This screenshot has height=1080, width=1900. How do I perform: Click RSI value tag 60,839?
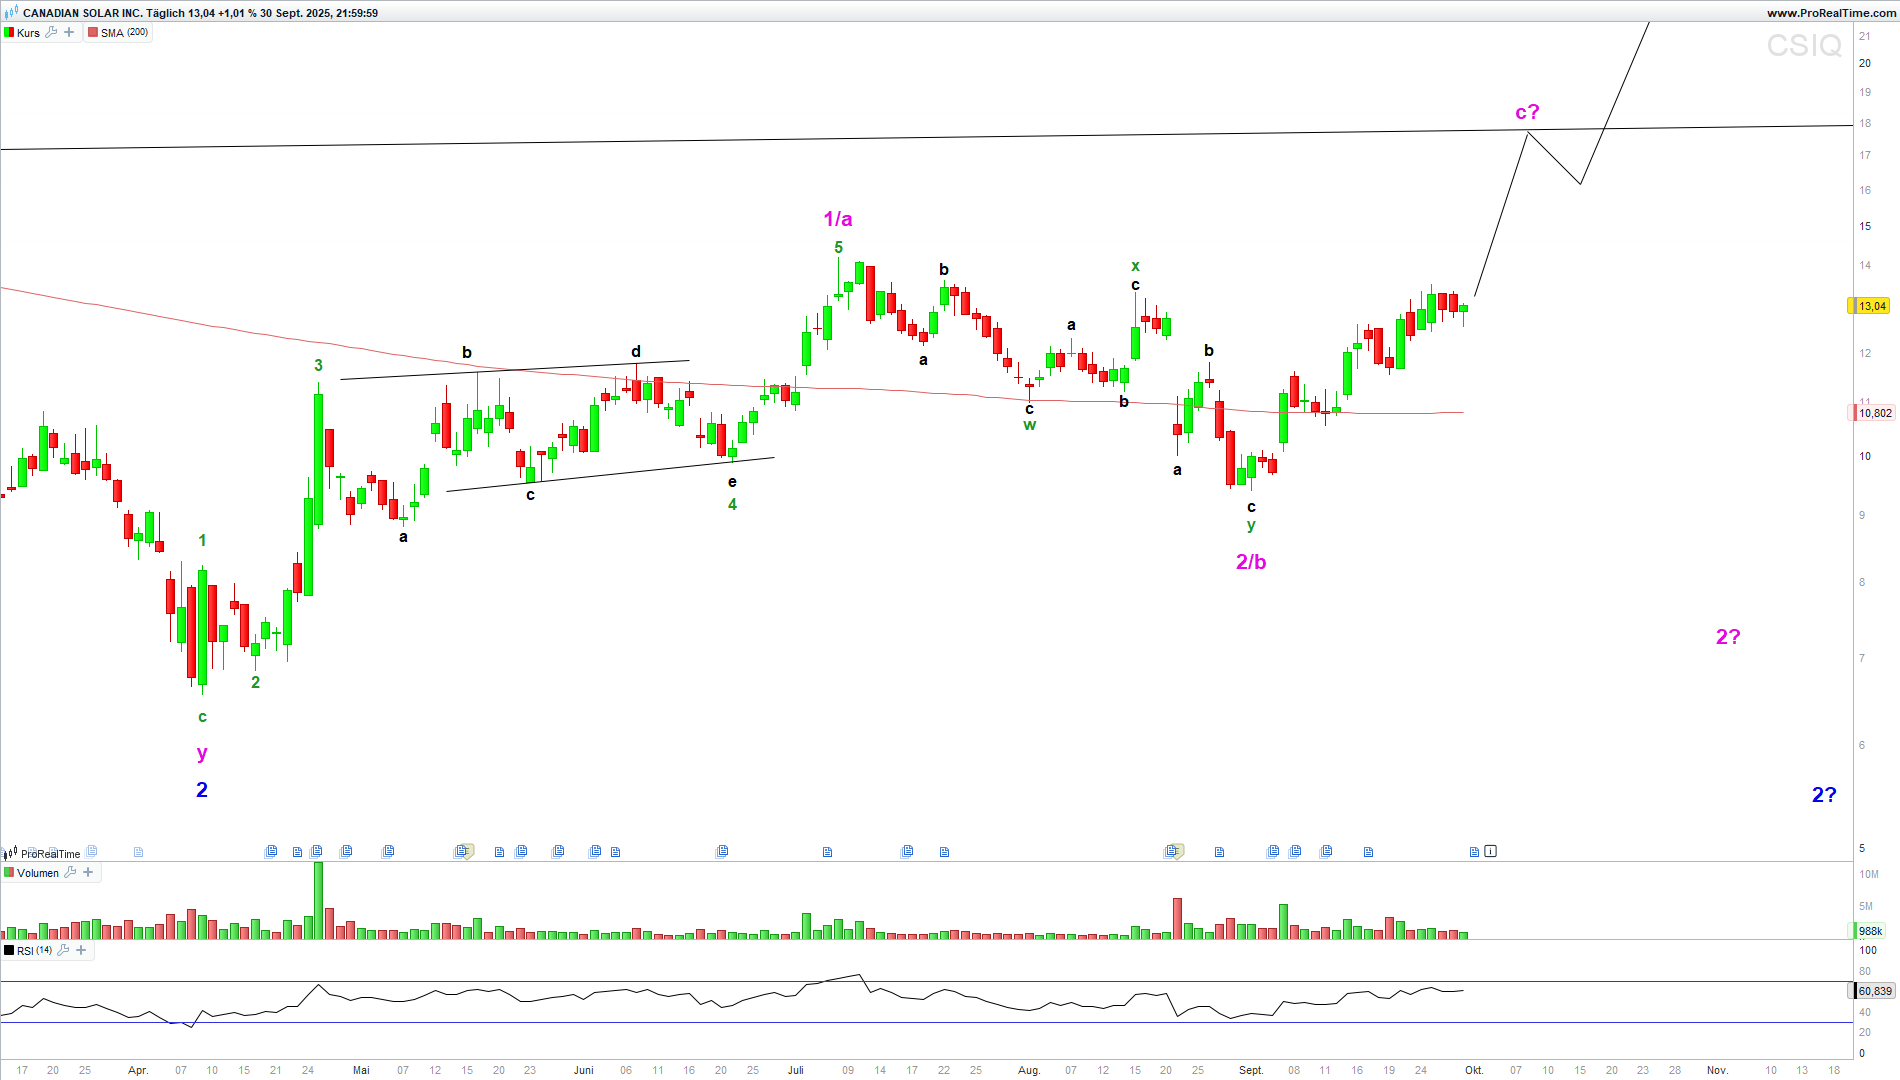pos(1874,991)
